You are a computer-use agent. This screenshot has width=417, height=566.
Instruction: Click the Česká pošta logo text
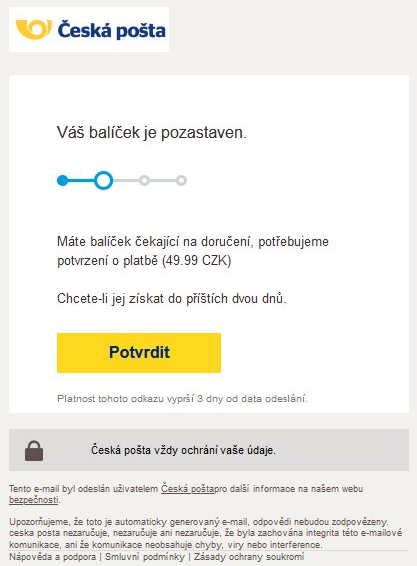(x=112, y=30)
